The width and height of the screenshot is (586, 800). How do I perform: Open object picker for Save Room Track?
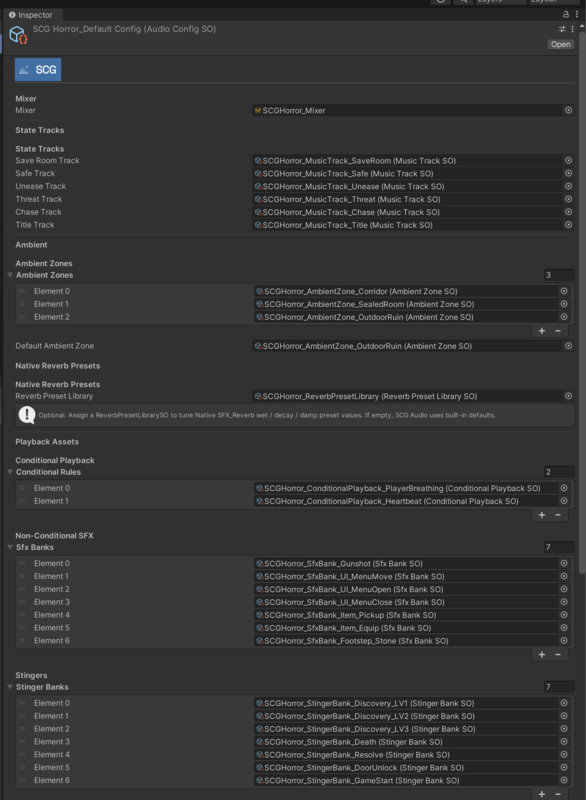[x=568, y=160]
